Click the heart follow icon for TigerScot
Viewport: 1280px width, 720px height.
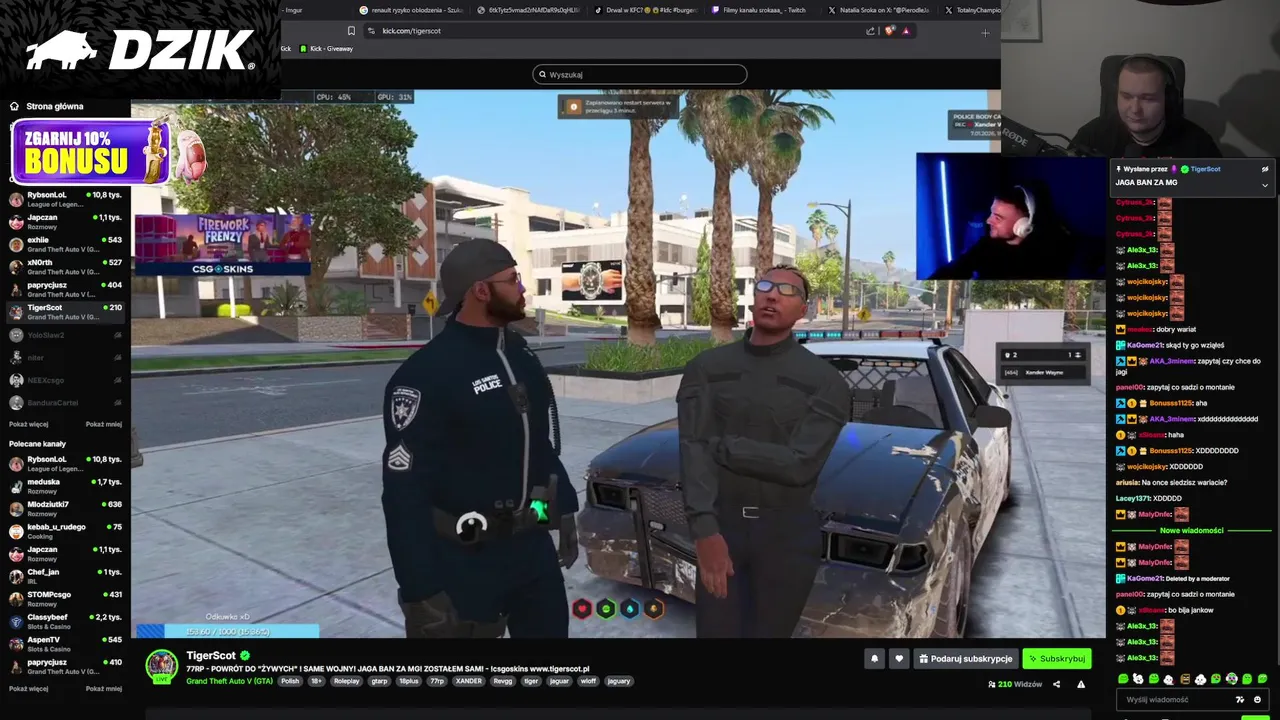pos(899,658)
